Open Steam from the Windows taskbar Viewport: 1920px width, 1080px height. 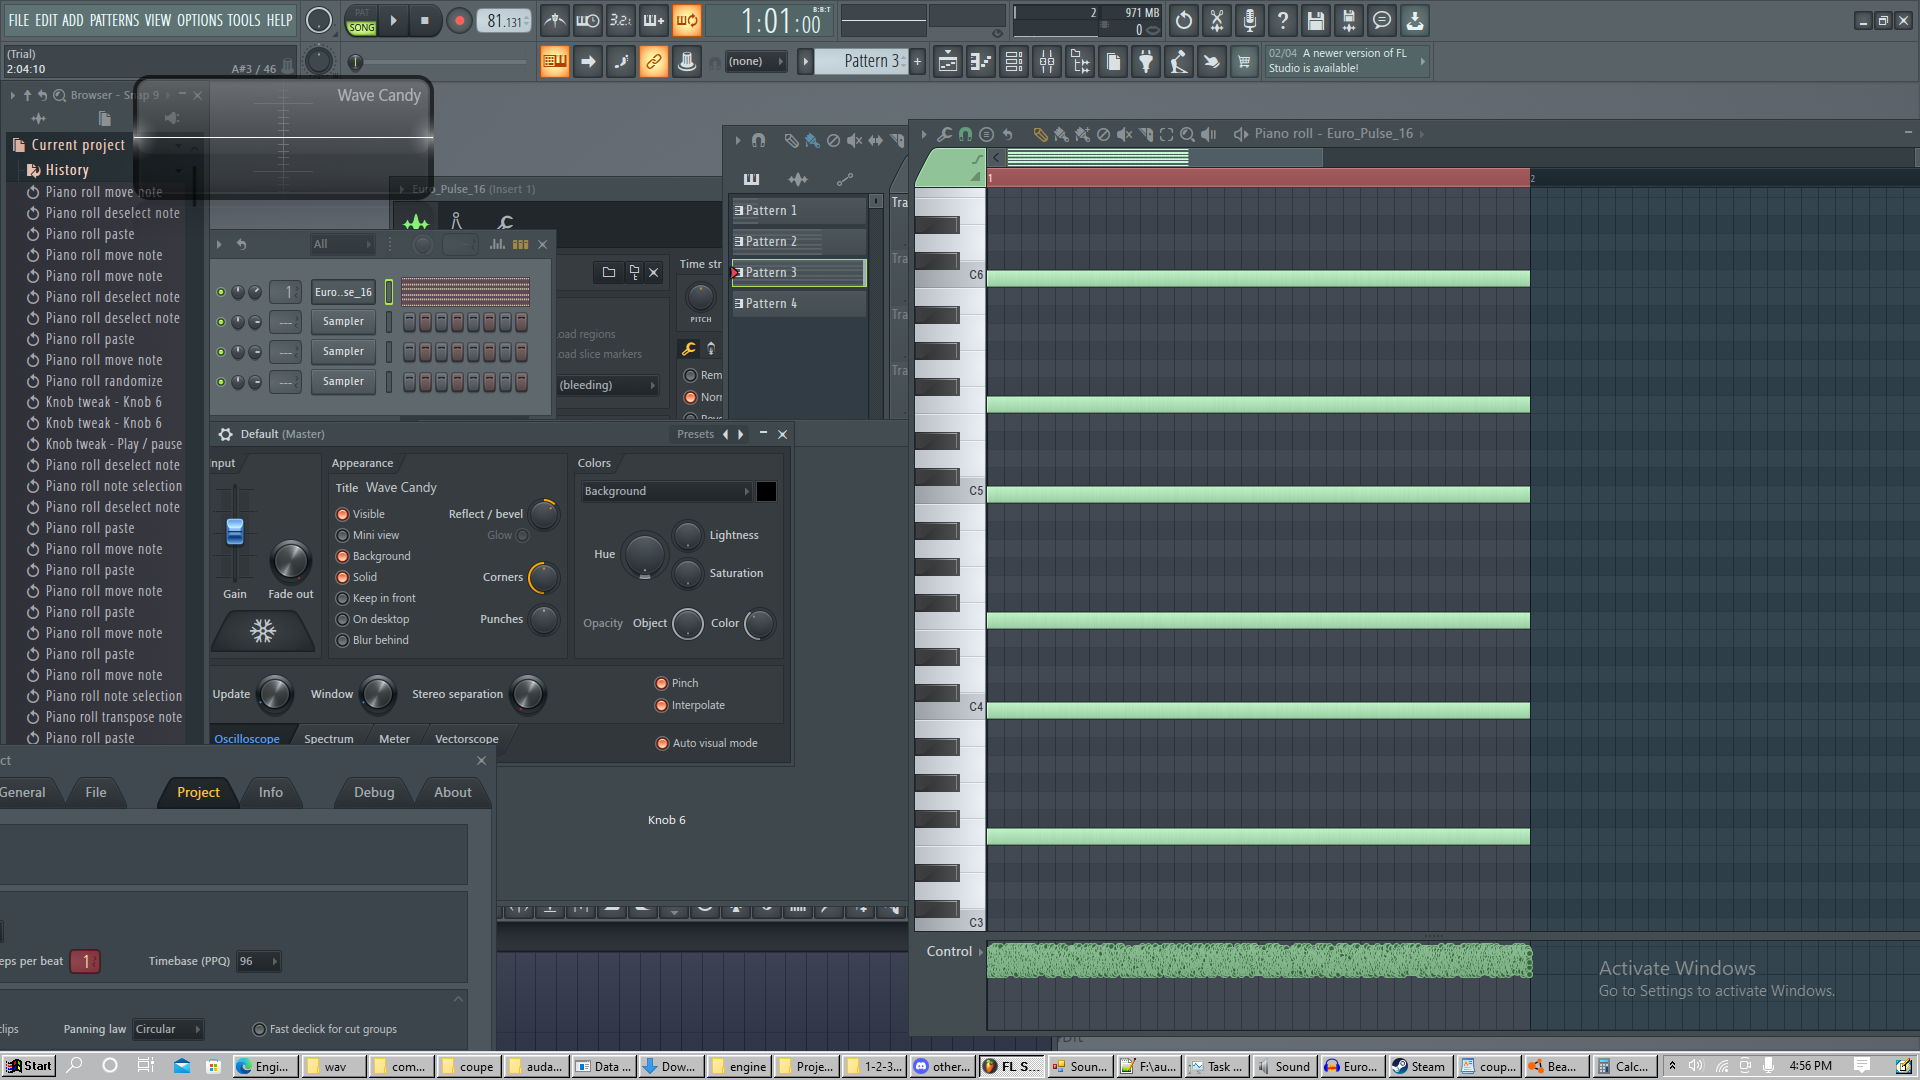1419,1066
